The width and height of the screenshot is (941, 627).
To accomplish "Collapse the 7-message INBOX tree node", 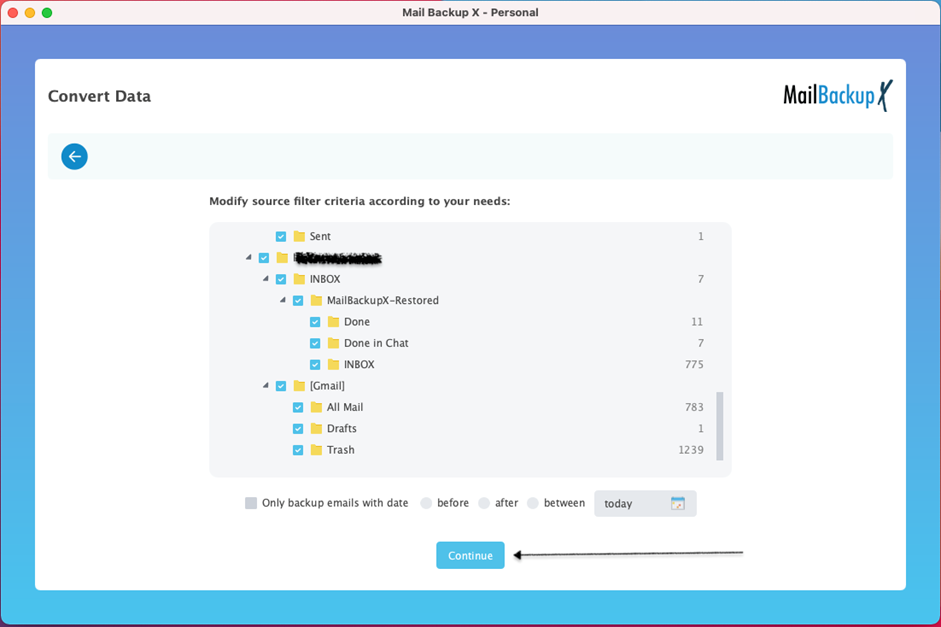I will click(265, 278).
